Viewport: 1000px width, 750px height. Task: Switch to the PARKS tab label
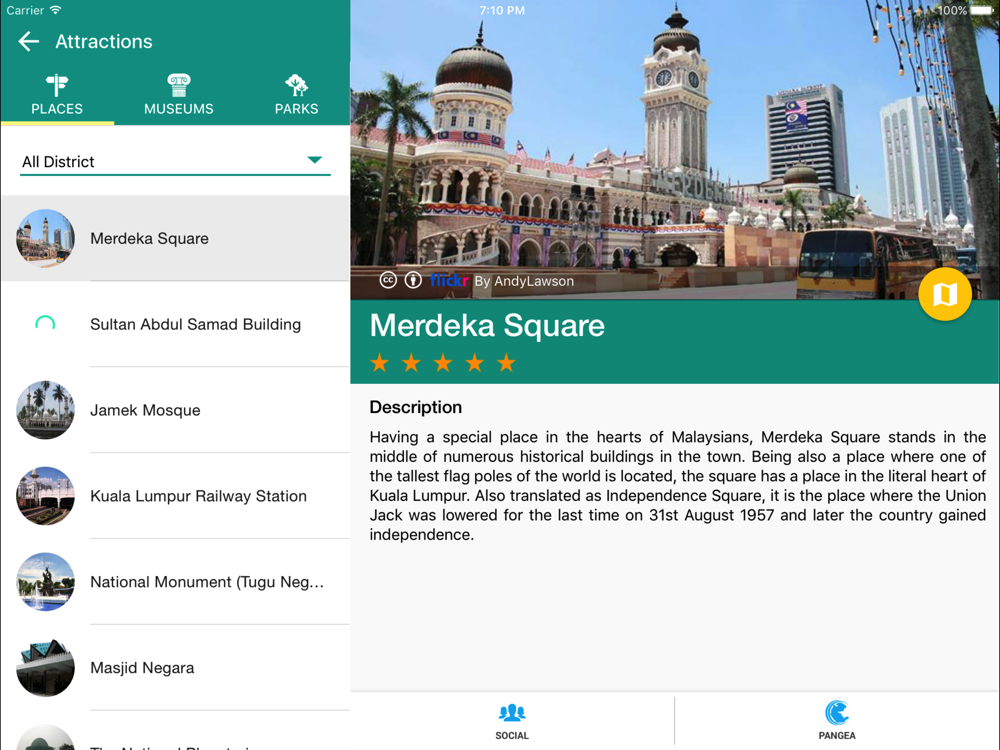pyautogui.click(x=297, y=109)
